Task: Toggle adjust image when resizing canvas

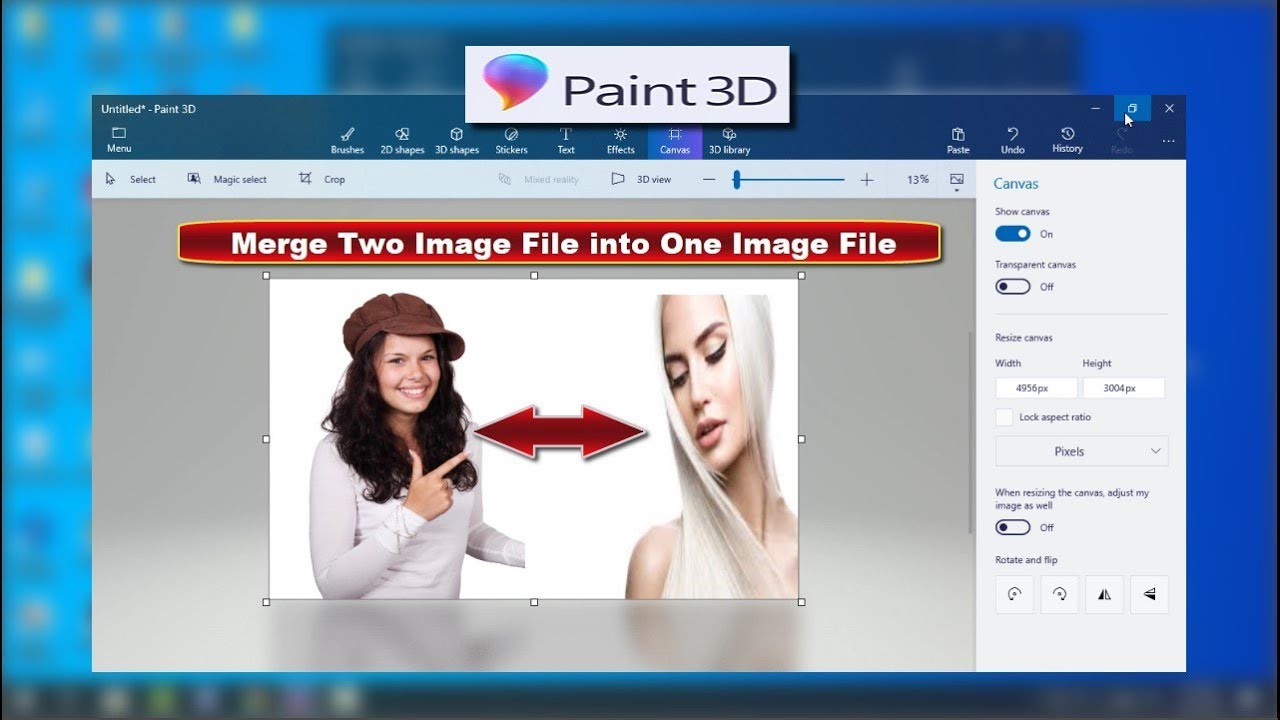Action: tap(1013, 527)
